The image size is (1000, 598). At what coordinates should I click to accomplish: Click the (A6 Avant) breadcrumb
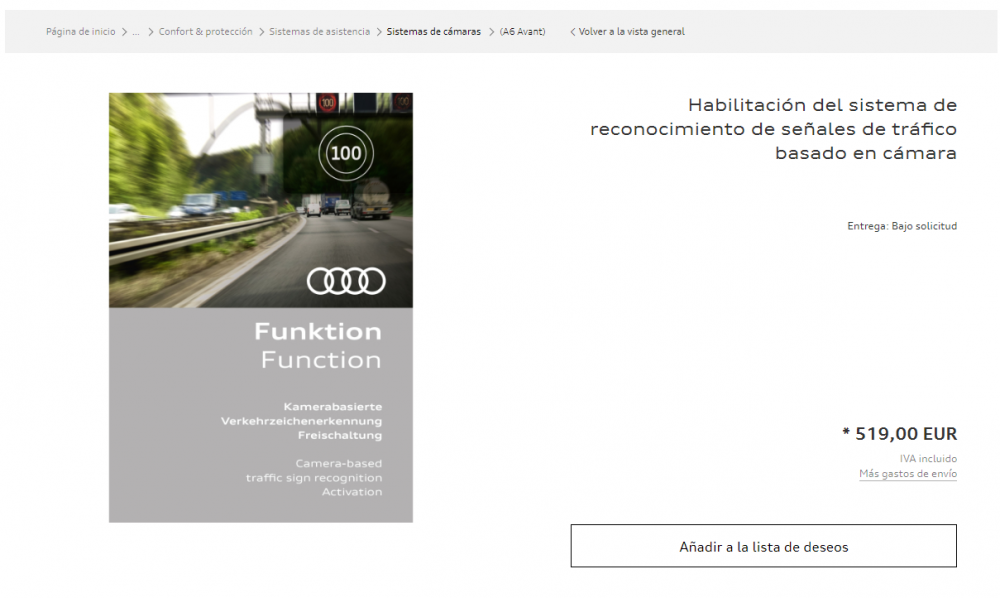[x=522, y=32]
